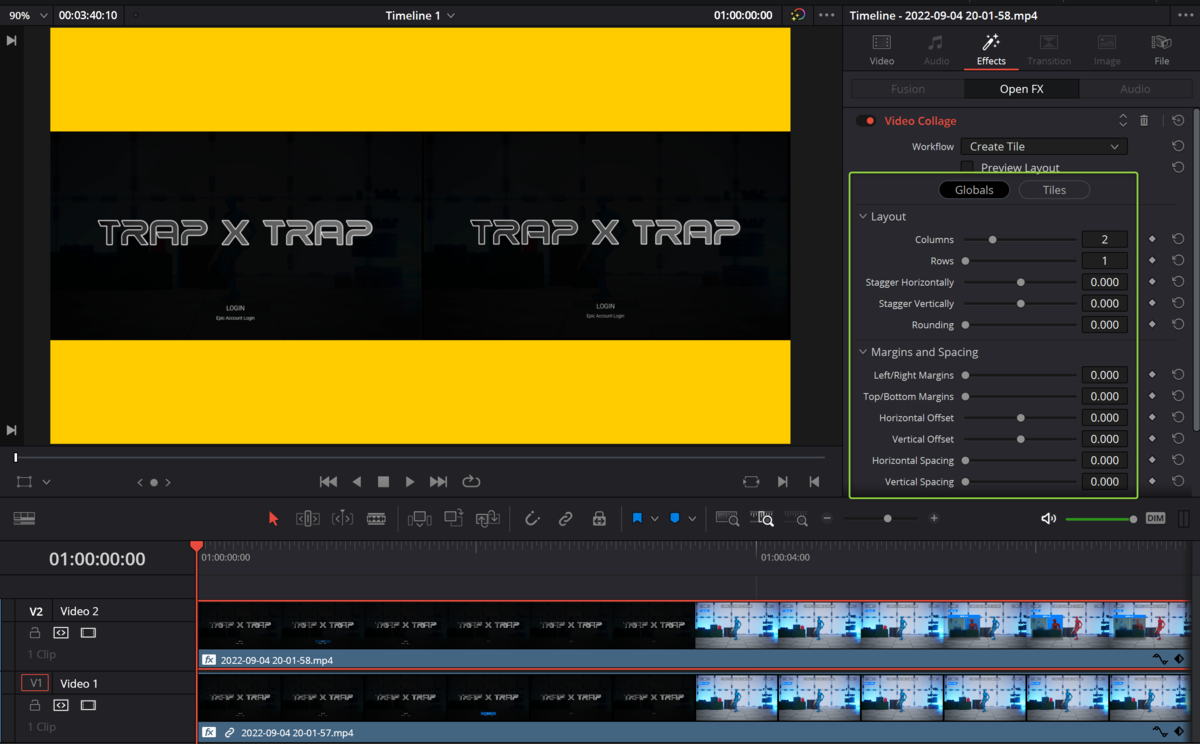
Task: Toggle timeline Snapping magnet icon
Action: [x=532, y=518]
